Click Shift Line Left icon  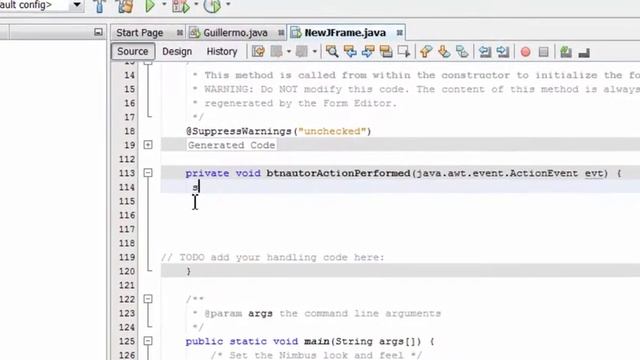(485, 51)
